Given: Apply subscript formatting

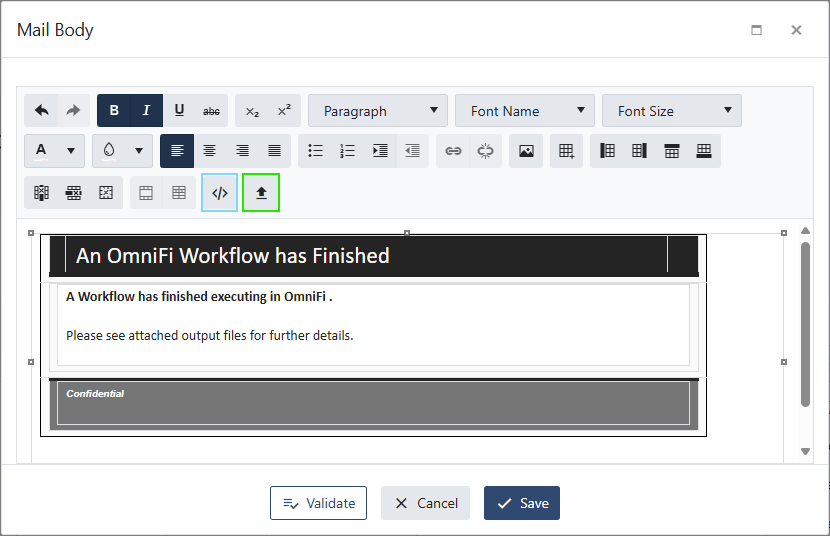Looking at the screenshot, I should 252,111.
